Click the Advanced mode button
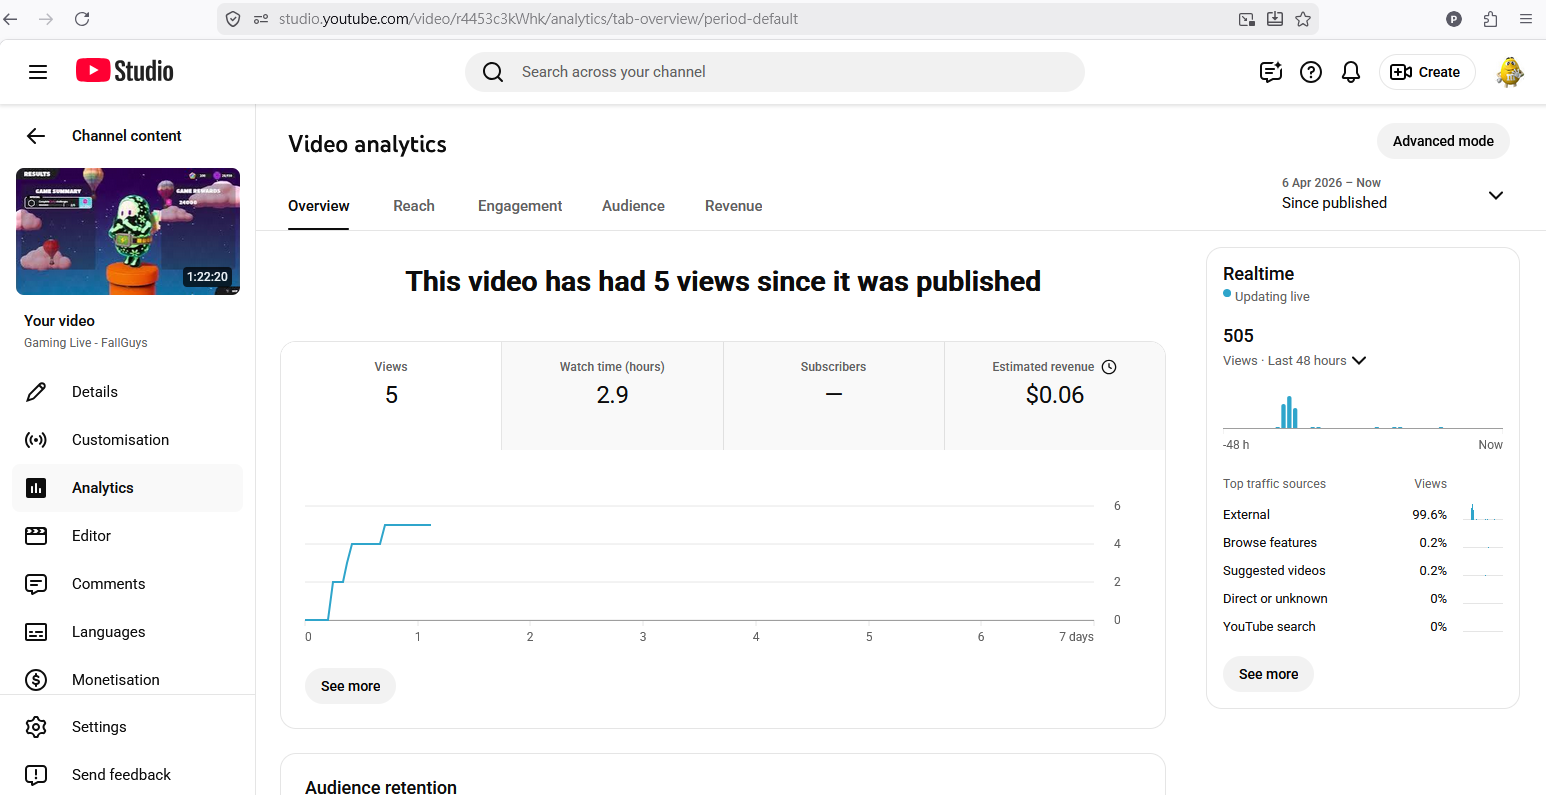The width and height of the screenshot is (1546, 795). [1443, 141]
